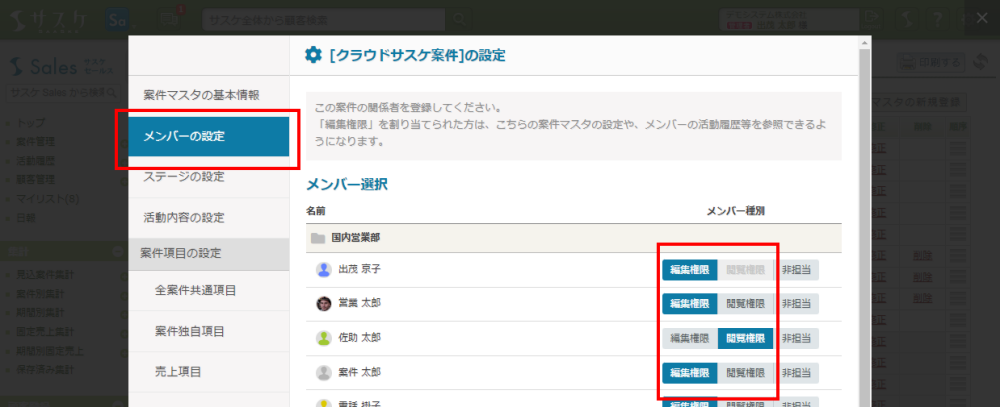1000x407 pixels.
Task: Click the 国内営業部 folder icon
Action: point(318,239)
